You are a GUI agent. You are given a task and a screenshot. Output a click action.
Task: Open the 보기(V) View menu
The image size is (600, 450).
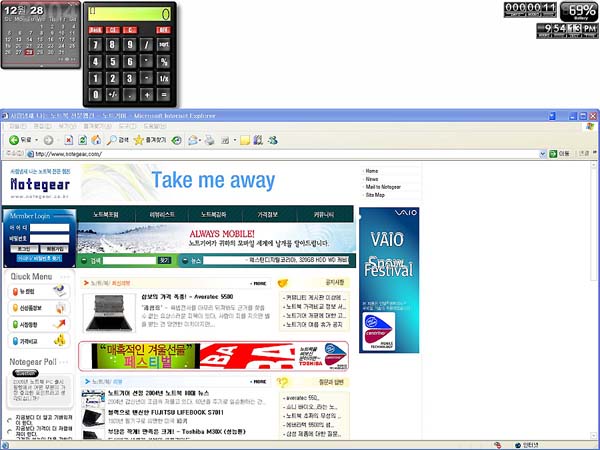tap(67, 126)
